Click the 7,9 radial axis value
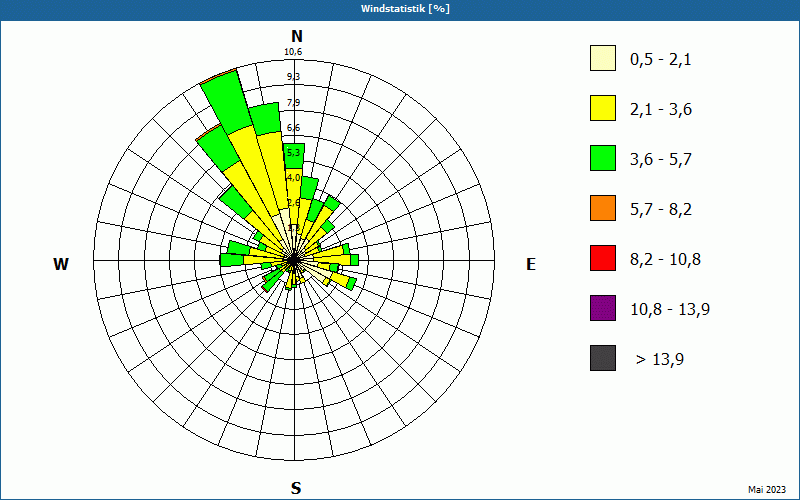This screenshot has height=500, width=800. coord(293,103)
